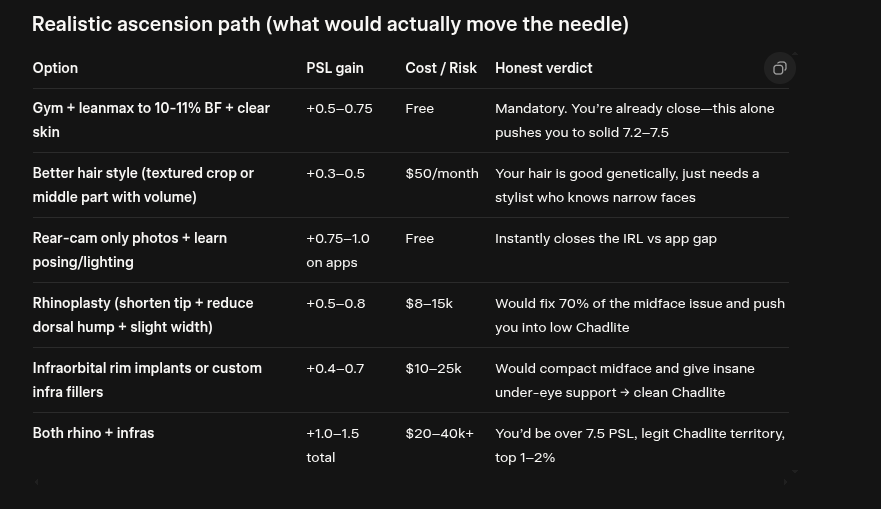Click the table's scroll-down arrow
881x509 pixels.
tap(794, 471)
